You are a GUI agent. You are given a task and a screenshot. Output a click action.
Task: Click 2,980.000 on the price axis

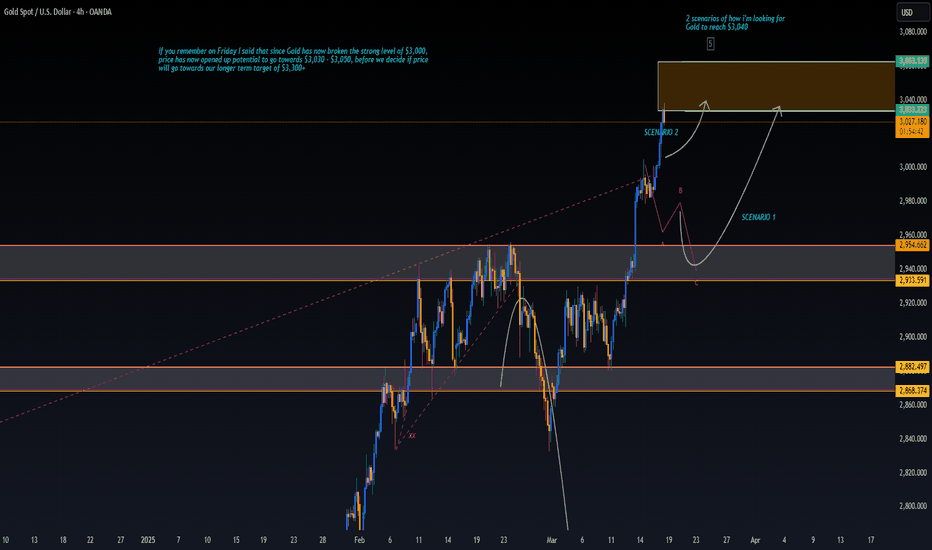913,201
